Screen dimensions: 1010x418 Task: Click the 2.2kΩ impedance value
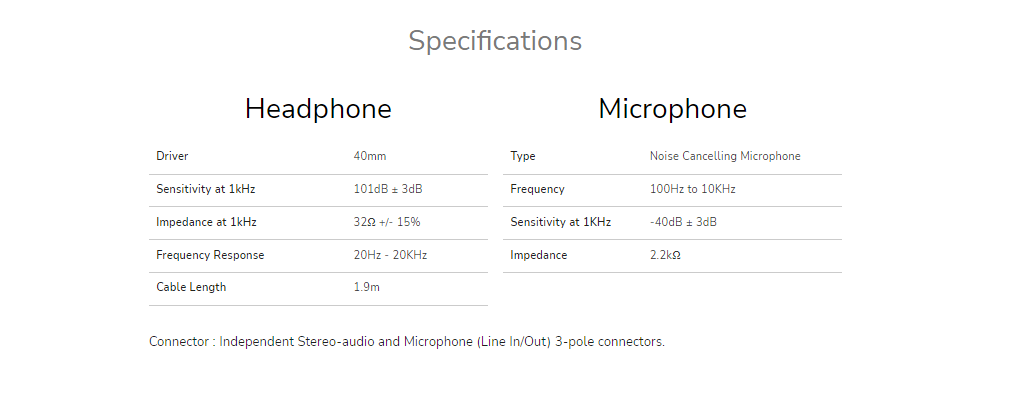click(665, 255)
